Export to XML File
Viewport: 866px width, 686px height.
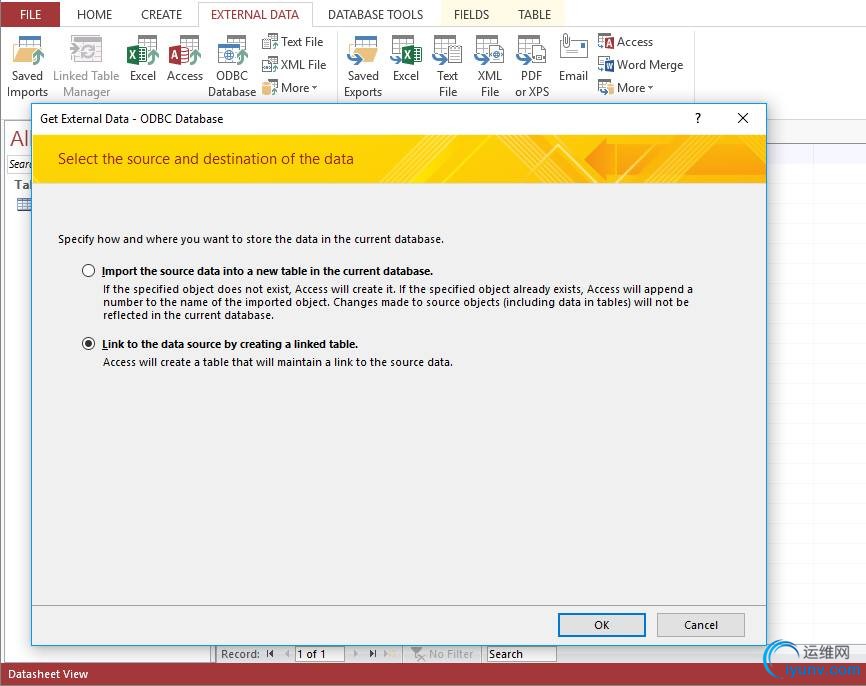[x=489, y=66]
